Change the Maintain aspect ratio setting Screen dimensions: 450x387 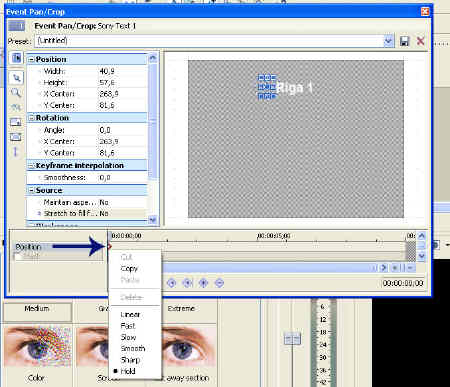click(104, 202)
